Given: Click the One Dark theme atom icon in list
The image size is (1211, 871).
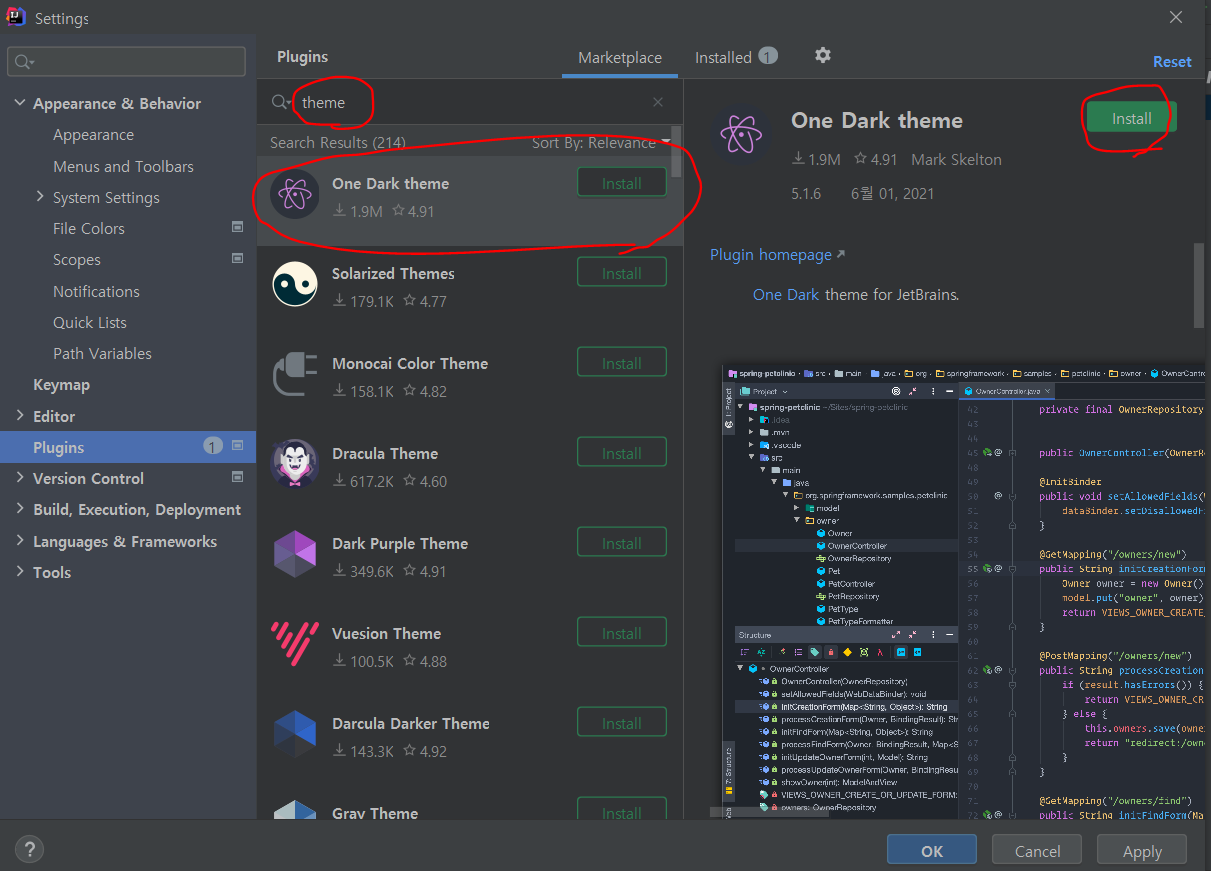Looking at the screenshot, I should click(295, 195).
